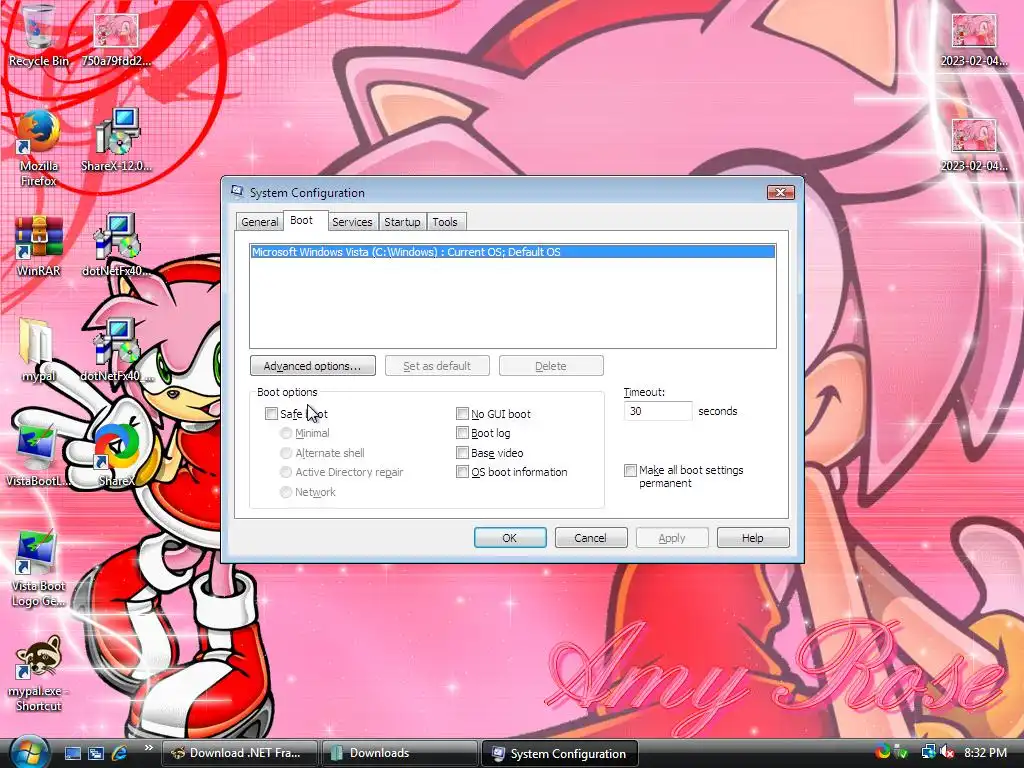Image resolution: width=1024 pixels, height=768 pixels.
Task: Click the Delete boot entry button
Action: [x=551, y=366]
